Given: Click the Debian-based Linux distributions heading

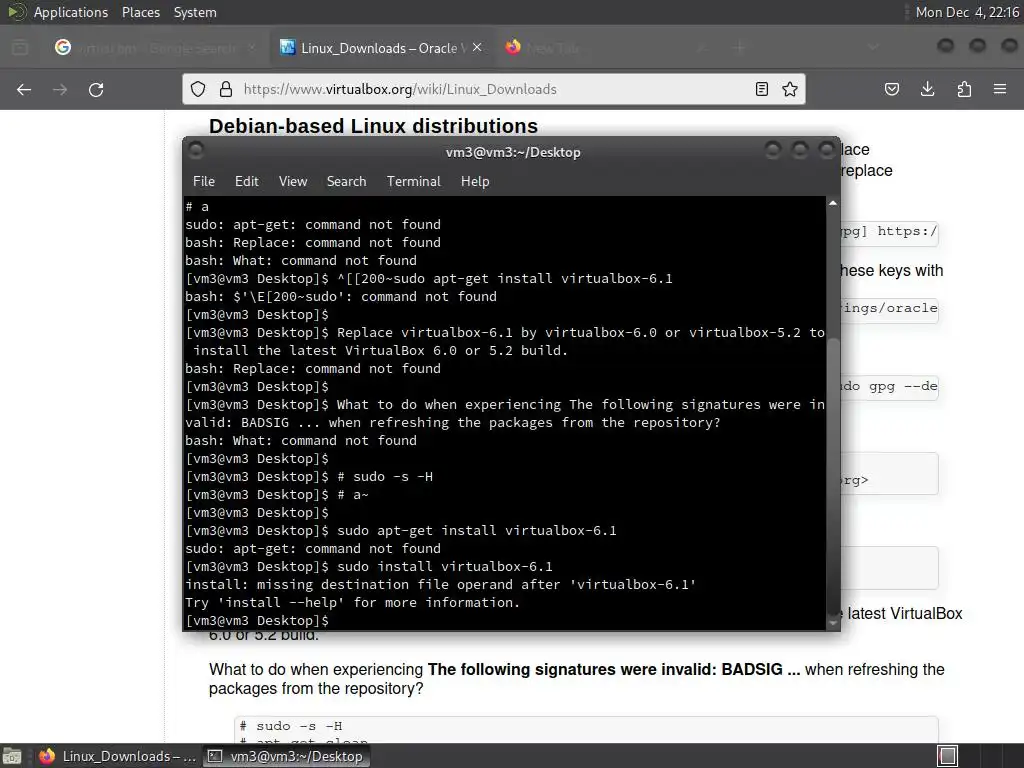Looking at the screenshot, I should pos(374,125).
